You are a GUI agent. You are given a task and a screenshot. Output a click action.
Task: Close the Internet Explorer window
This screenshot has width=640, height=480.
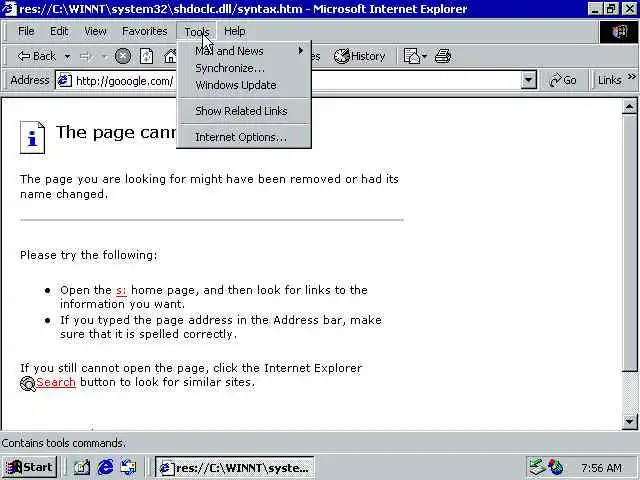(x=630, y=9)
